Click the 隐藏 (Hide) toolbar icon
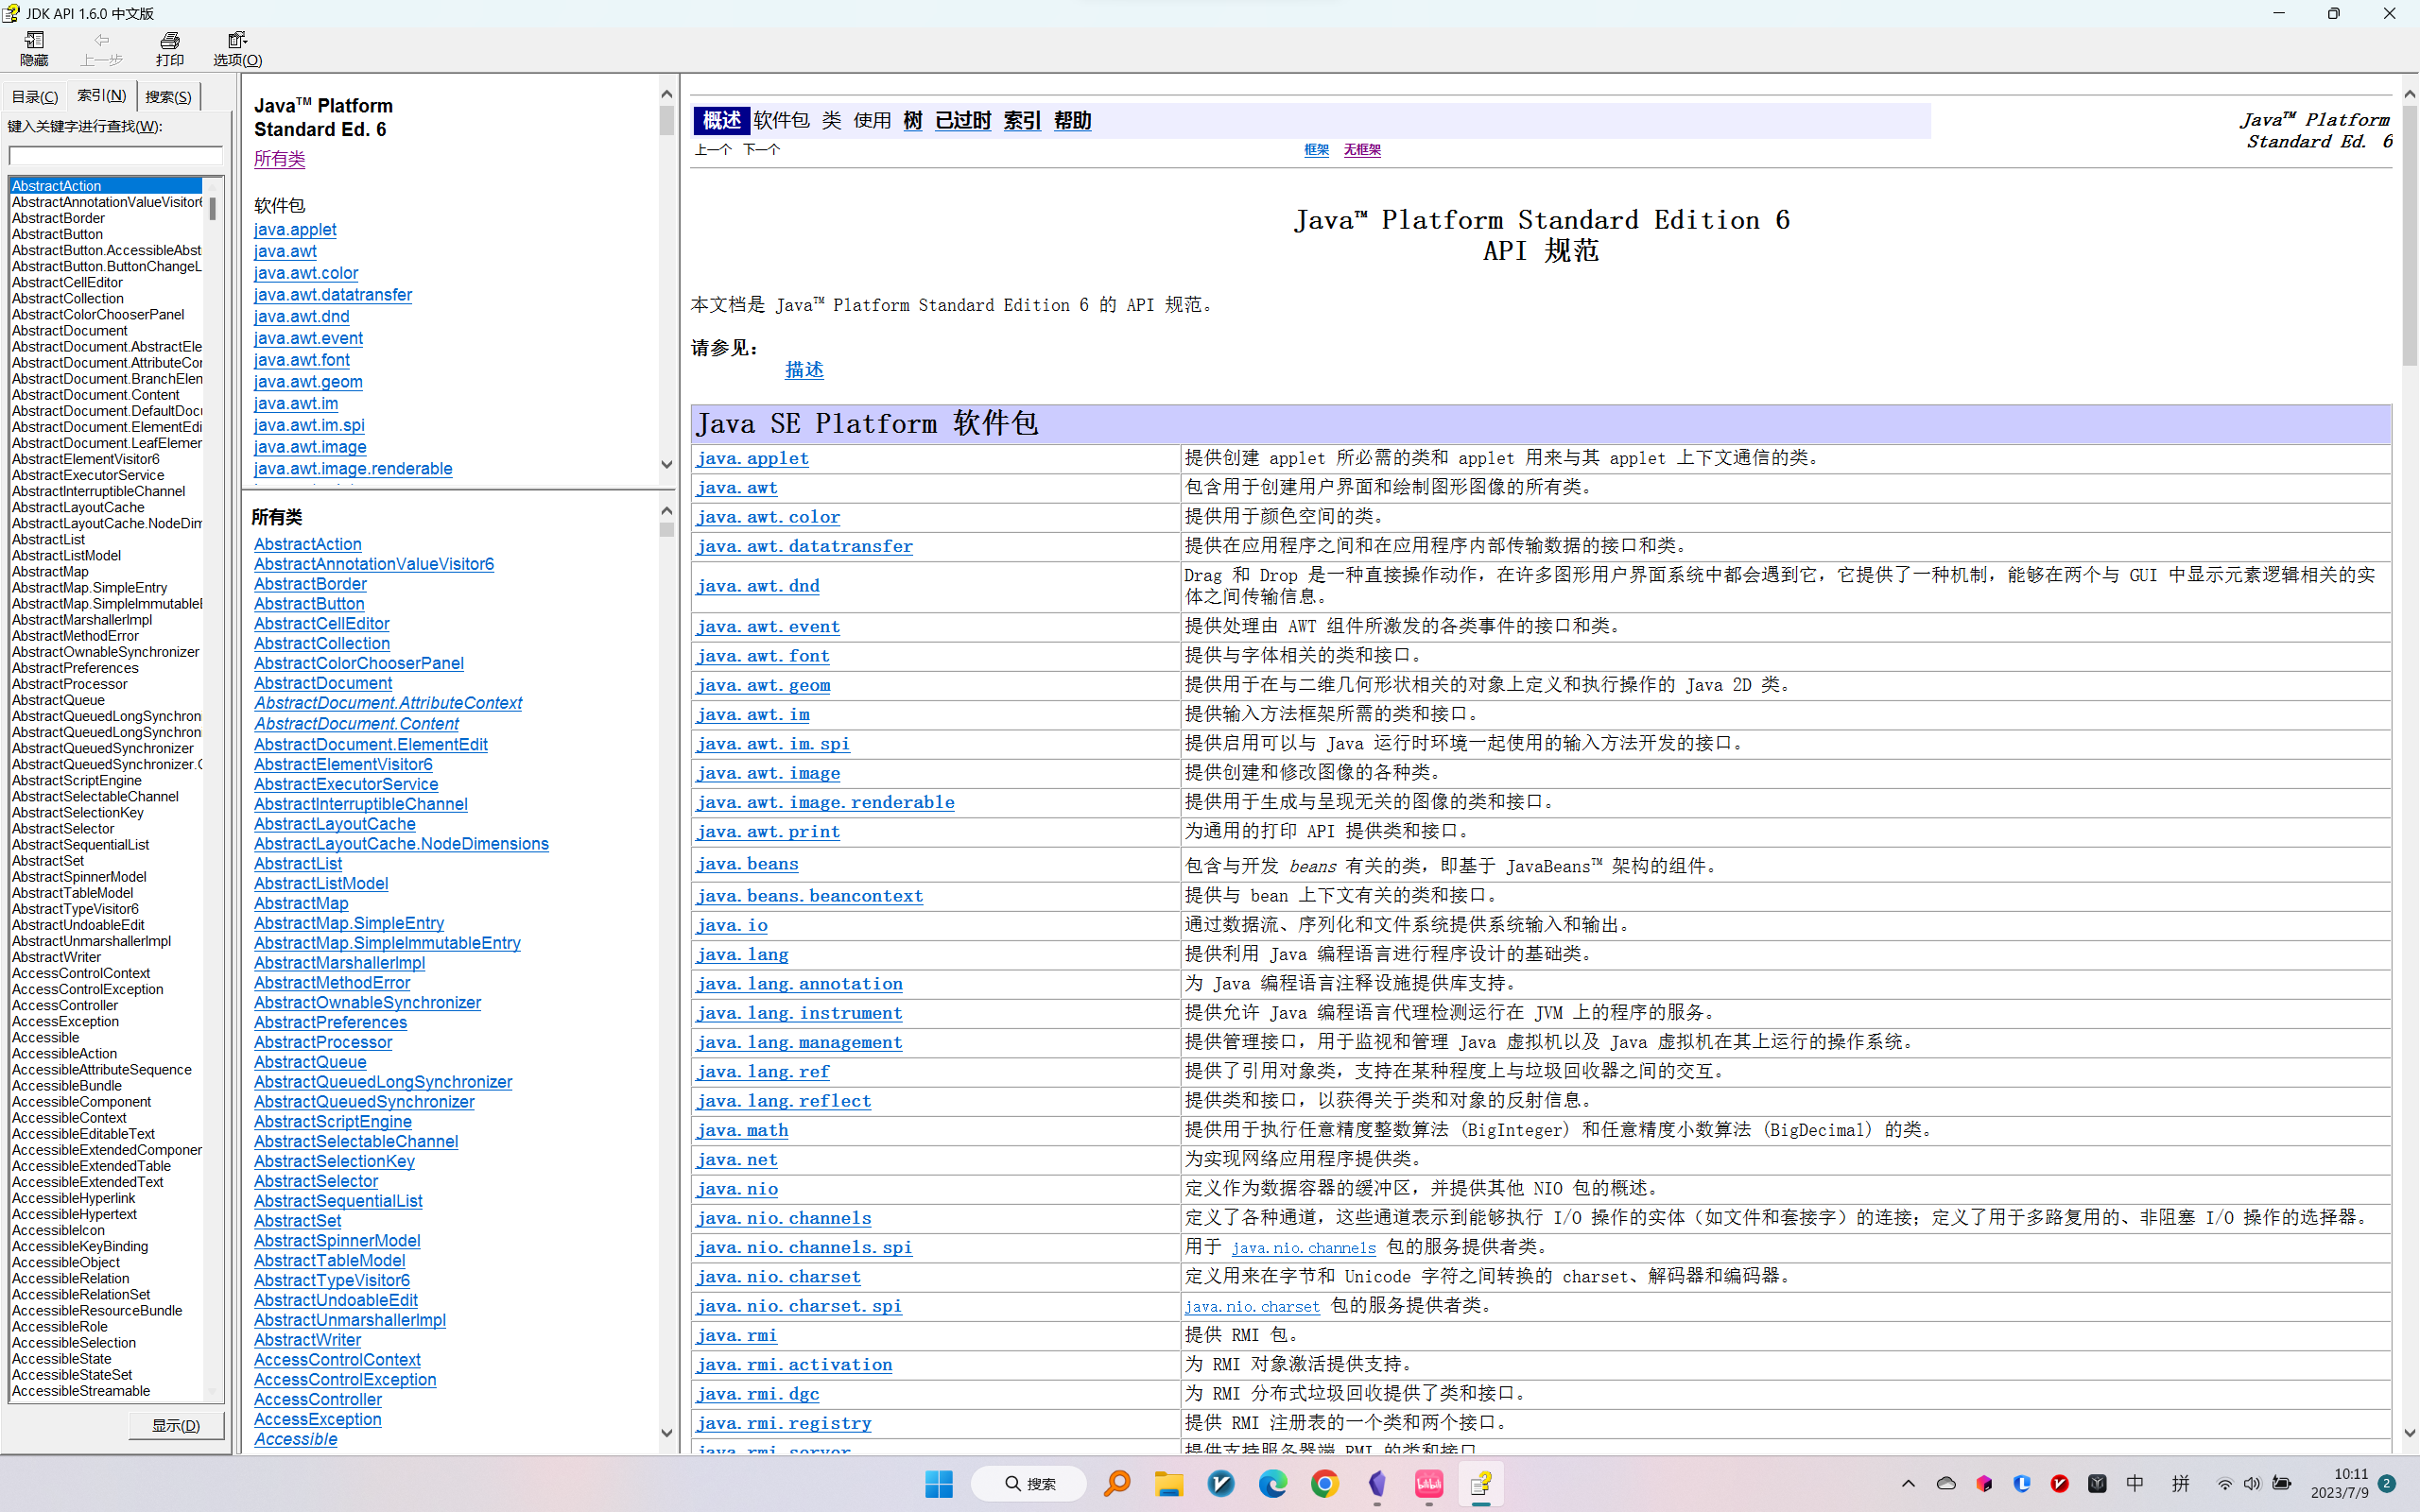This screenshot has height=1512, width=2420. pos(34,48)
